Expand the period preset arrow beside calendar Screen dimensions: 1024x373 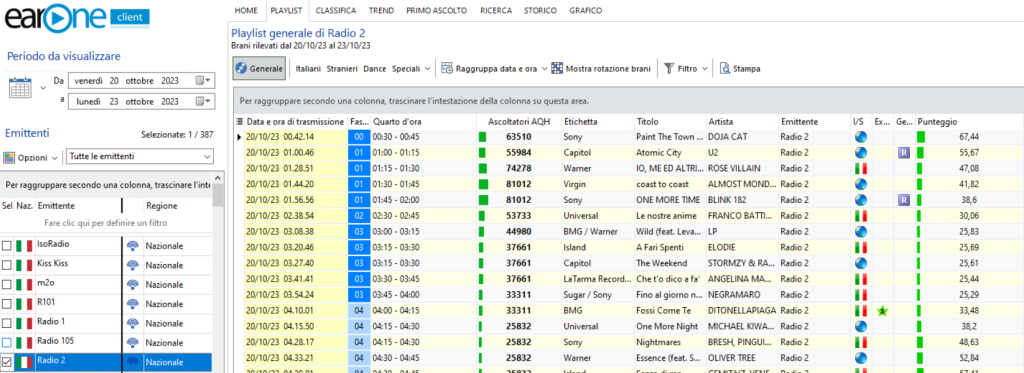coord(43,88)
